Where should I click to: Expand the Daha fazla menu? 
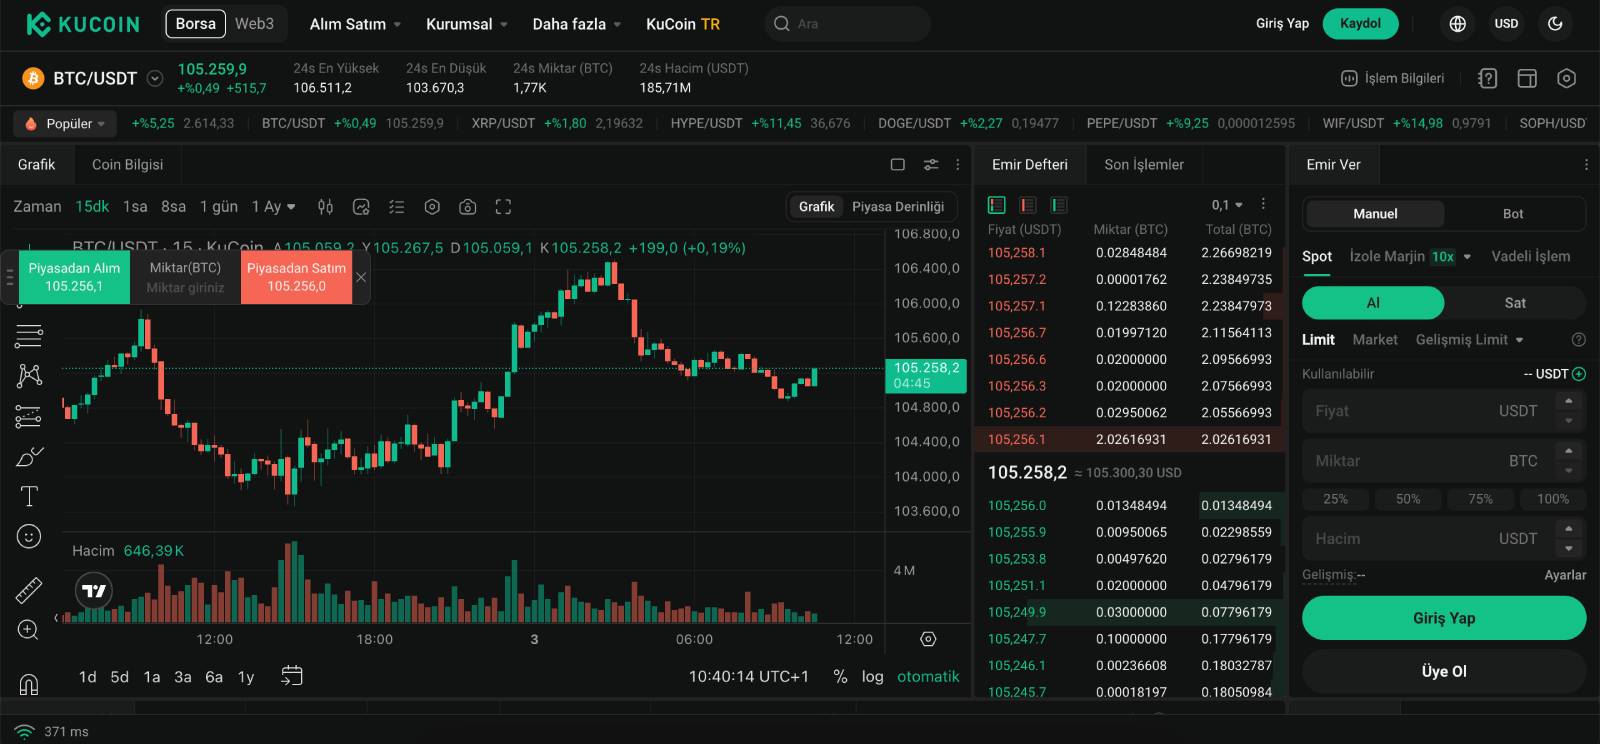[x=577, y=24]
